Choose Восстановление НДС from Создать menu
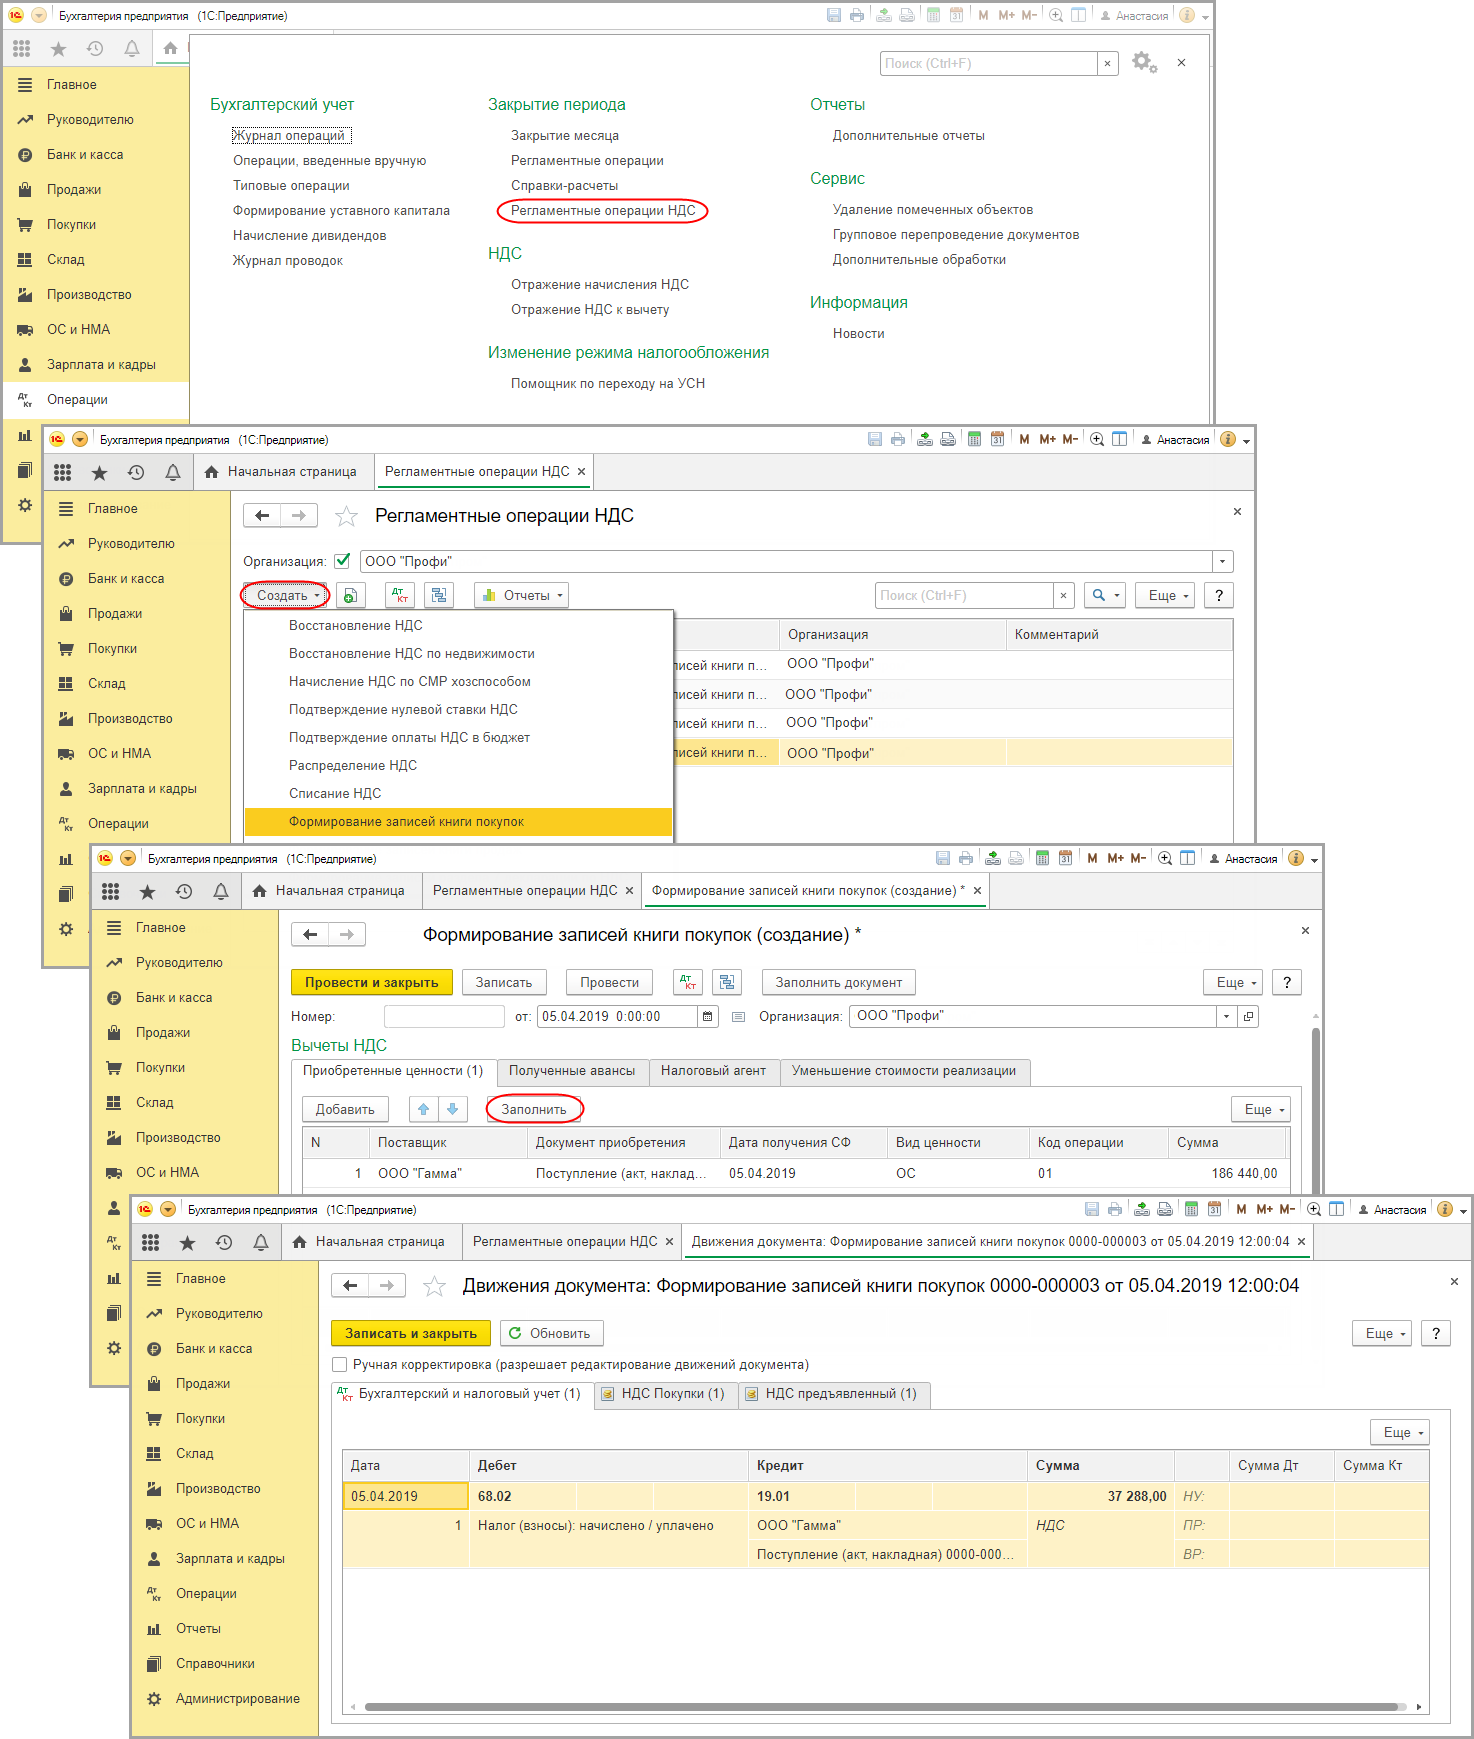 click(458, 626)
